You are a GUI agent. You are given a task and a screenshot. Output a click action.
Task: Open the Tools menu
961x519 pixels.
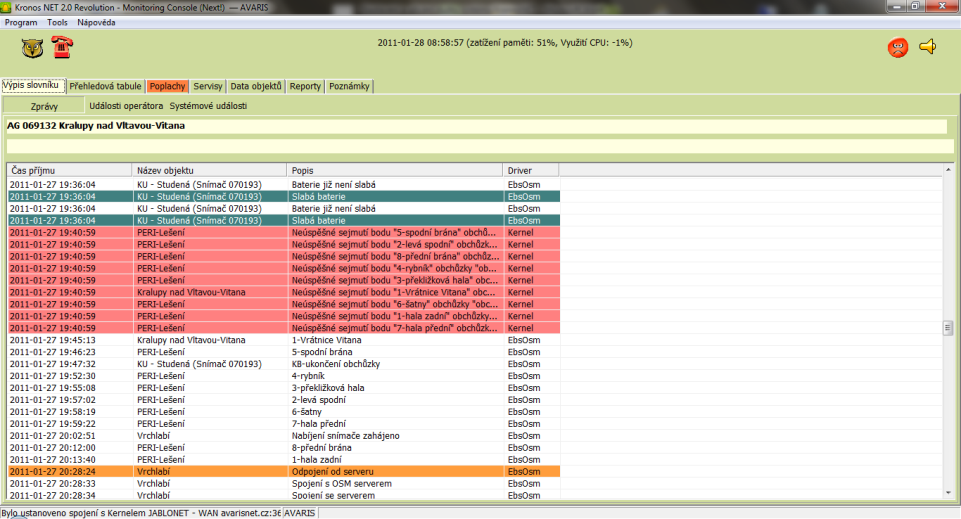pyautogui.click(x=57, y=22)
